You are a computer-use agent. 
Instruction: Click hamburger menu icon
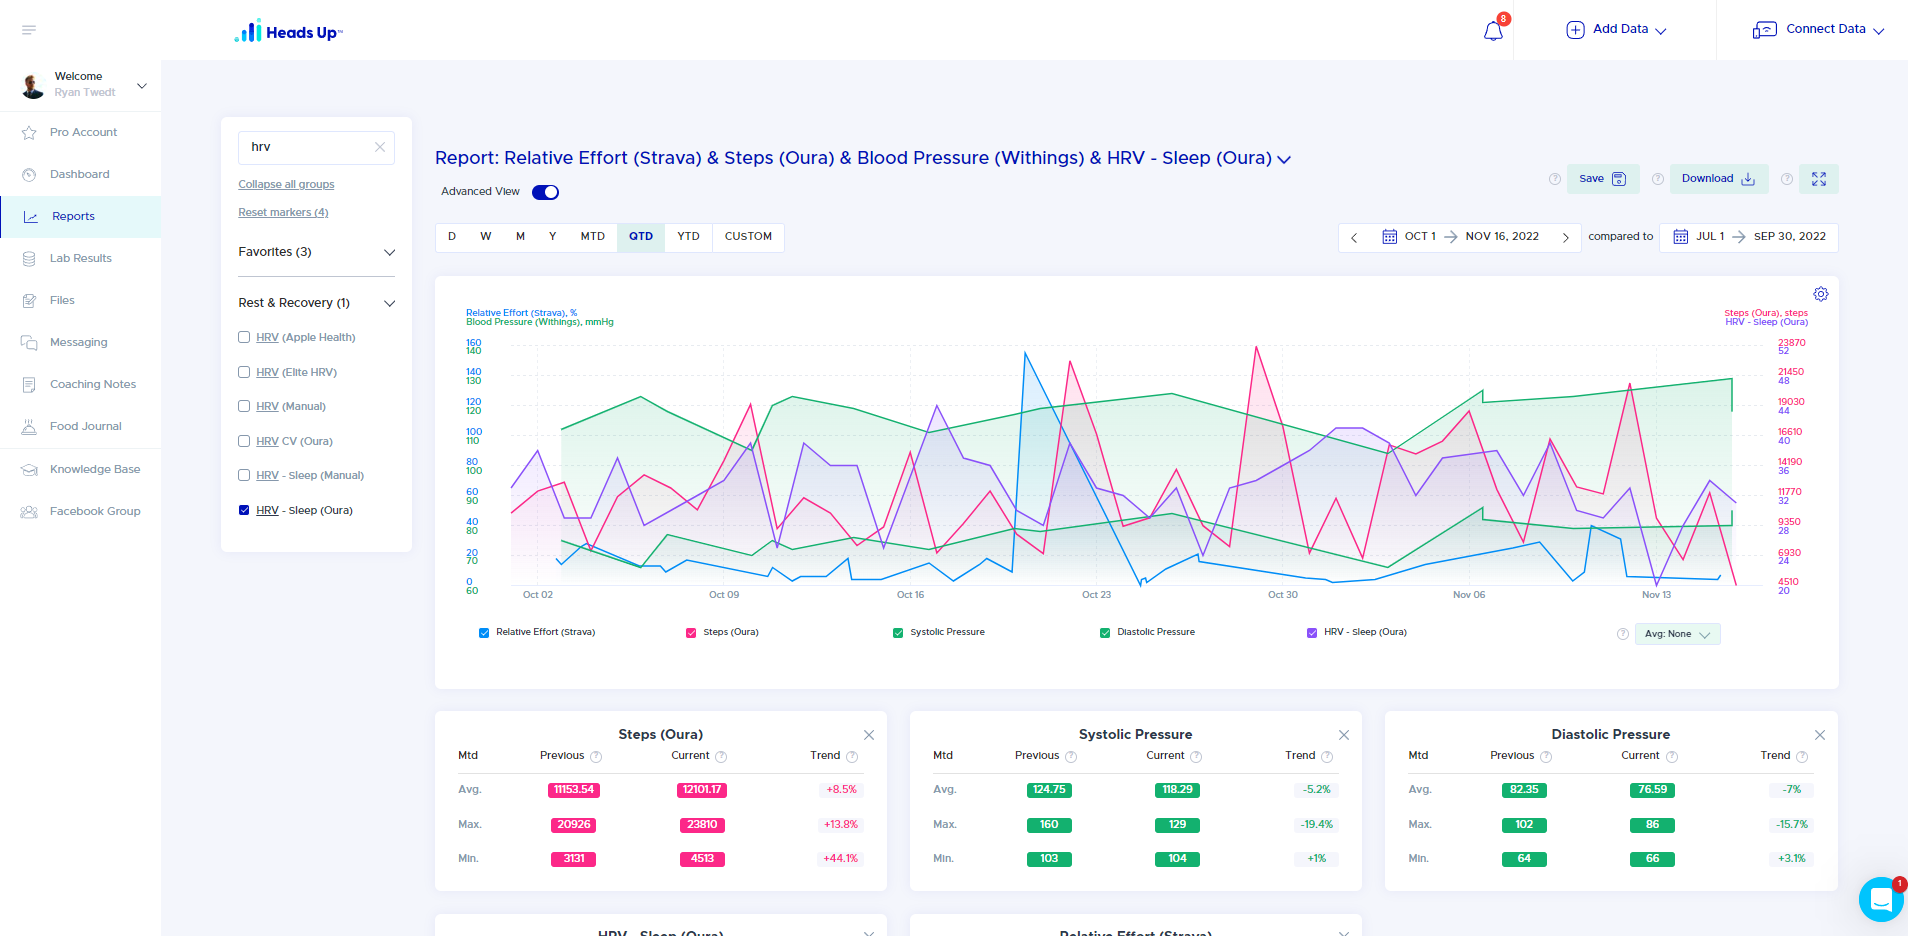(x=29, y=30)
